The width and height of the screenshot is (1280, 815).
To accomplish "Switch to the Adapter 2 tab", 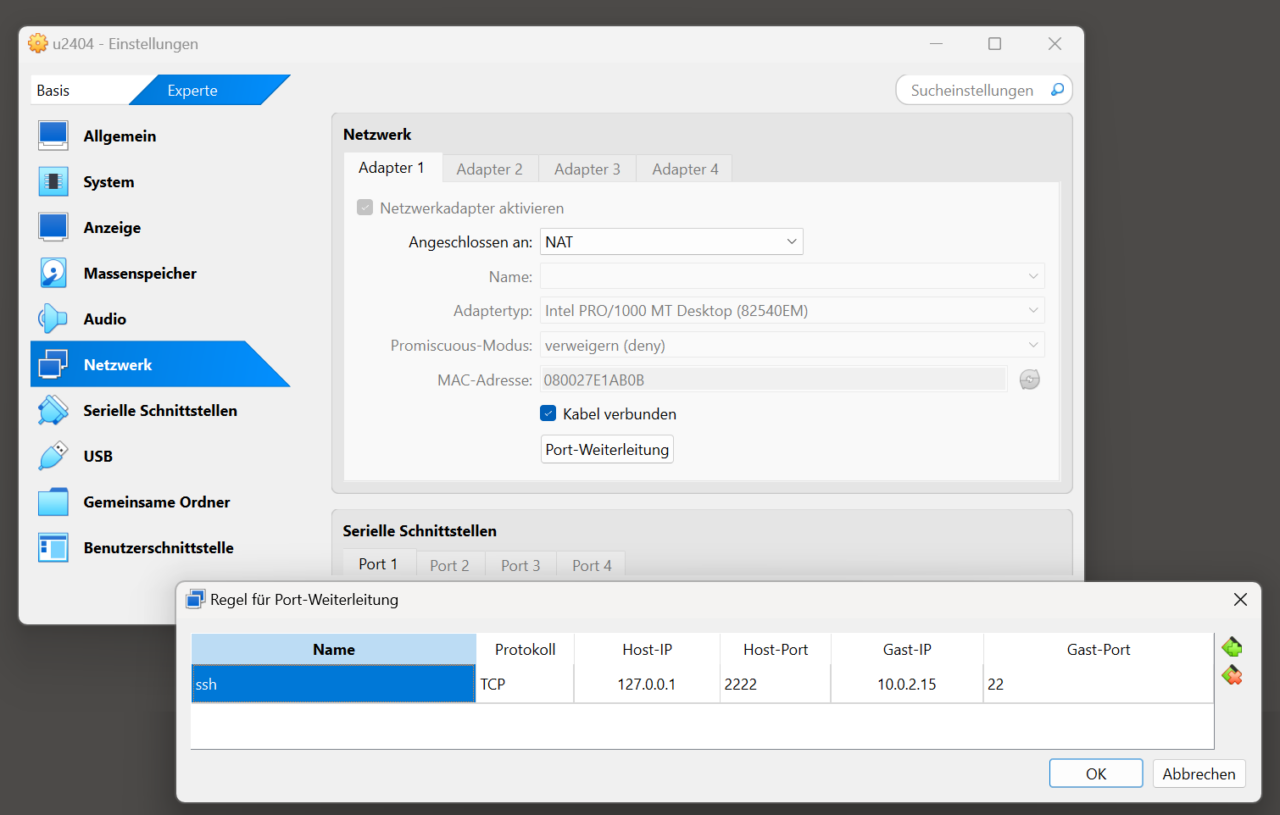I will (x=489, y=169).
